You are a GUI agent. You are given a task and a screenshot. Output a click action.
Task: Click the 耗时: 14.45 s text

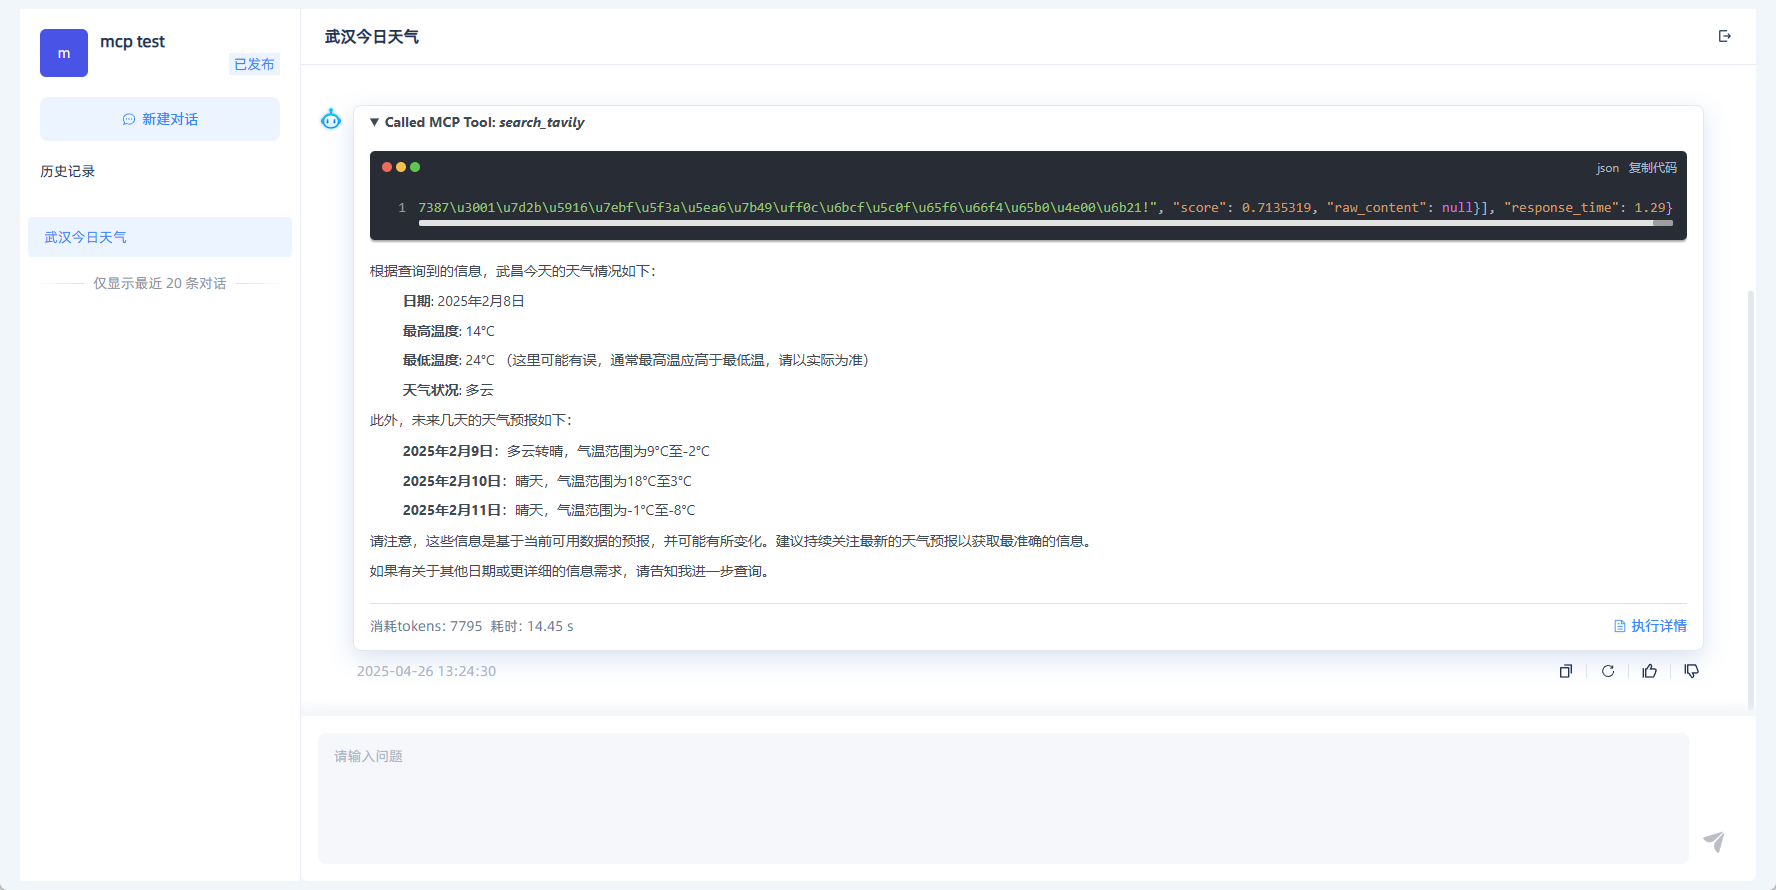coord(532,626)
